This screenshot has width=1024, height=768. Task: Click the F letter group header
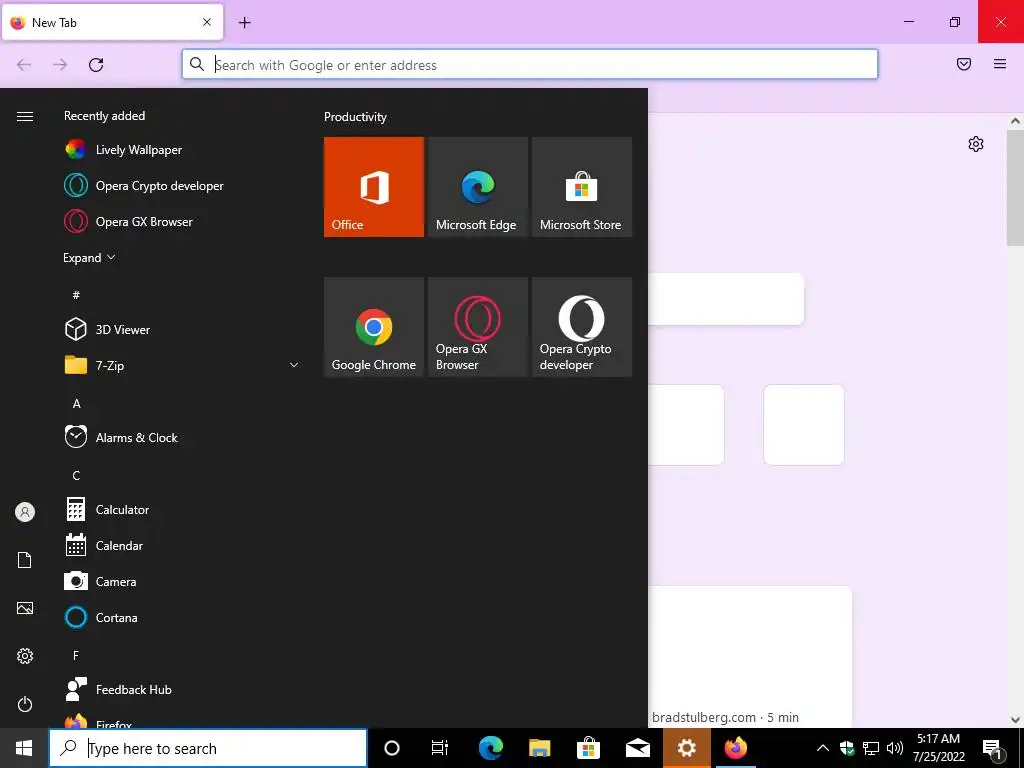[x=76, y=655]
